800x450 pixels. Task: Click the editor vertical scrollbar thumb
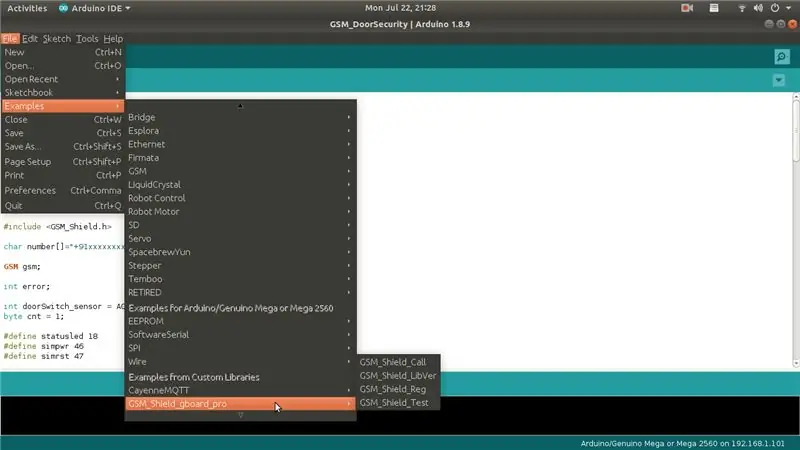796,132
